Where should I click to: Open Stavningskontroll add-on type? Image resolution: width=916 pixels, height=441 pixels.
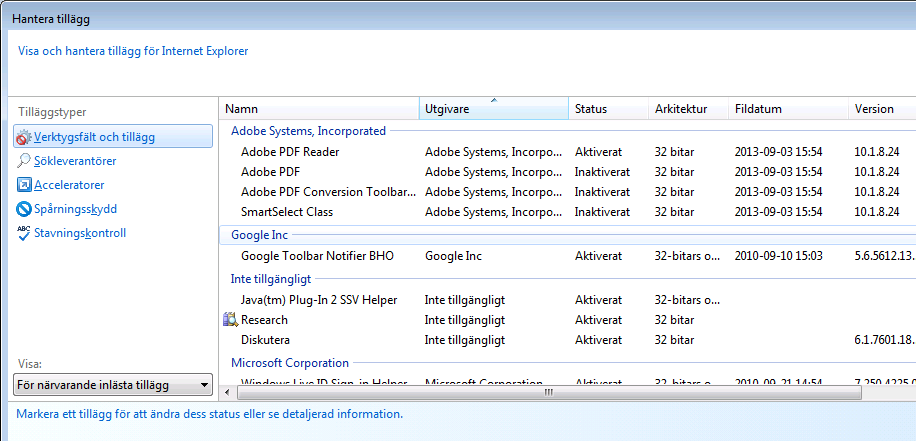point(80,233)
